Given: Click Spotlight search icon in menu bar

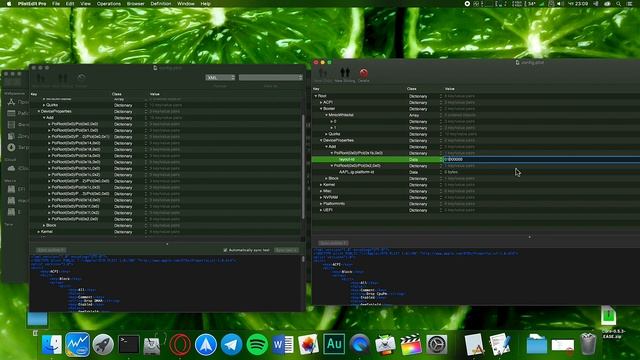Looking at the screenshot, I should click(x=618, y=4).
